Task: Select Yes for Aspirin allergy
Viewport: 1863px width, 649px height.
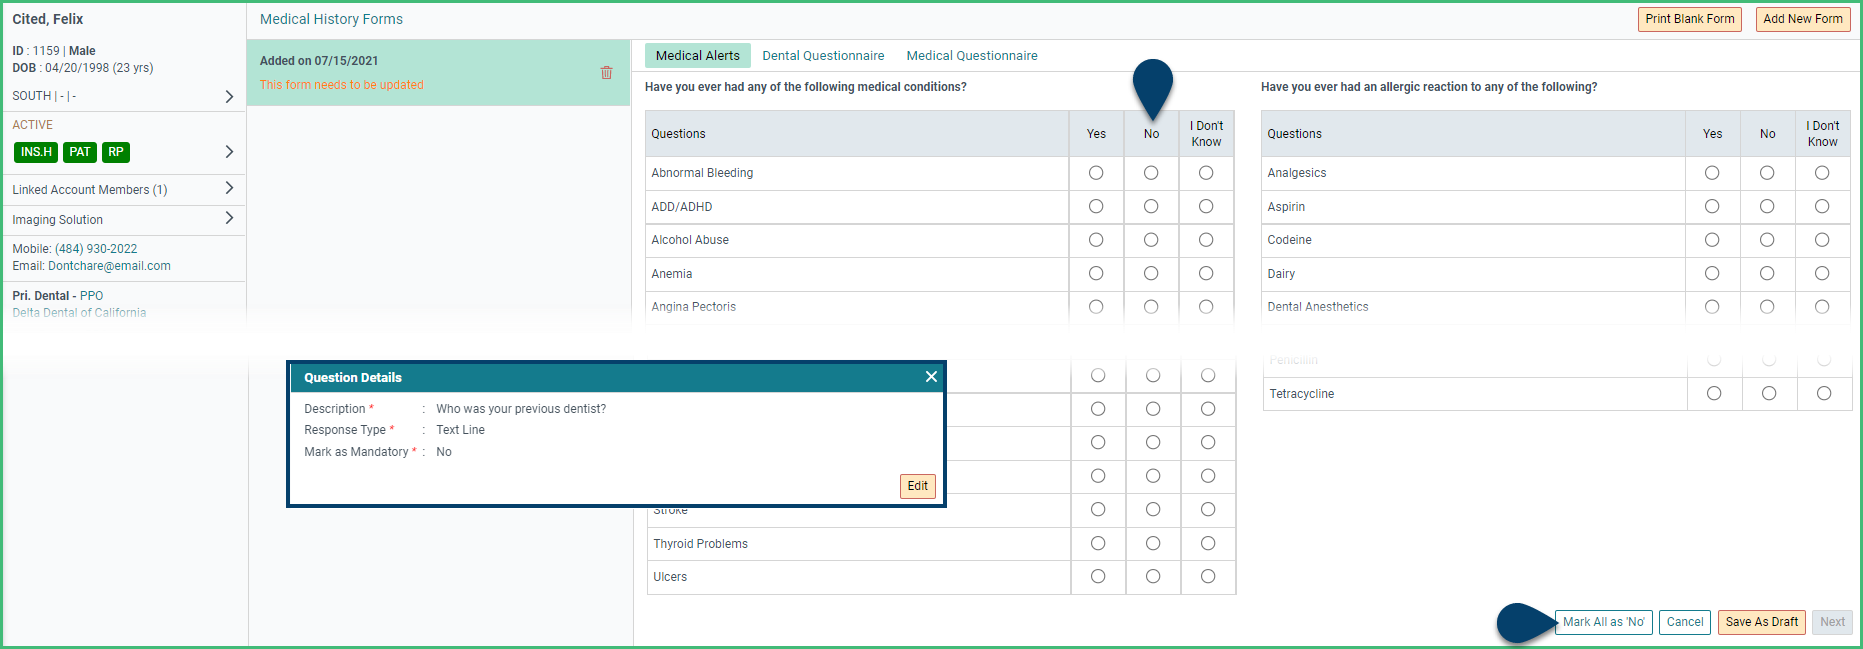Action: pos(1712,206)
